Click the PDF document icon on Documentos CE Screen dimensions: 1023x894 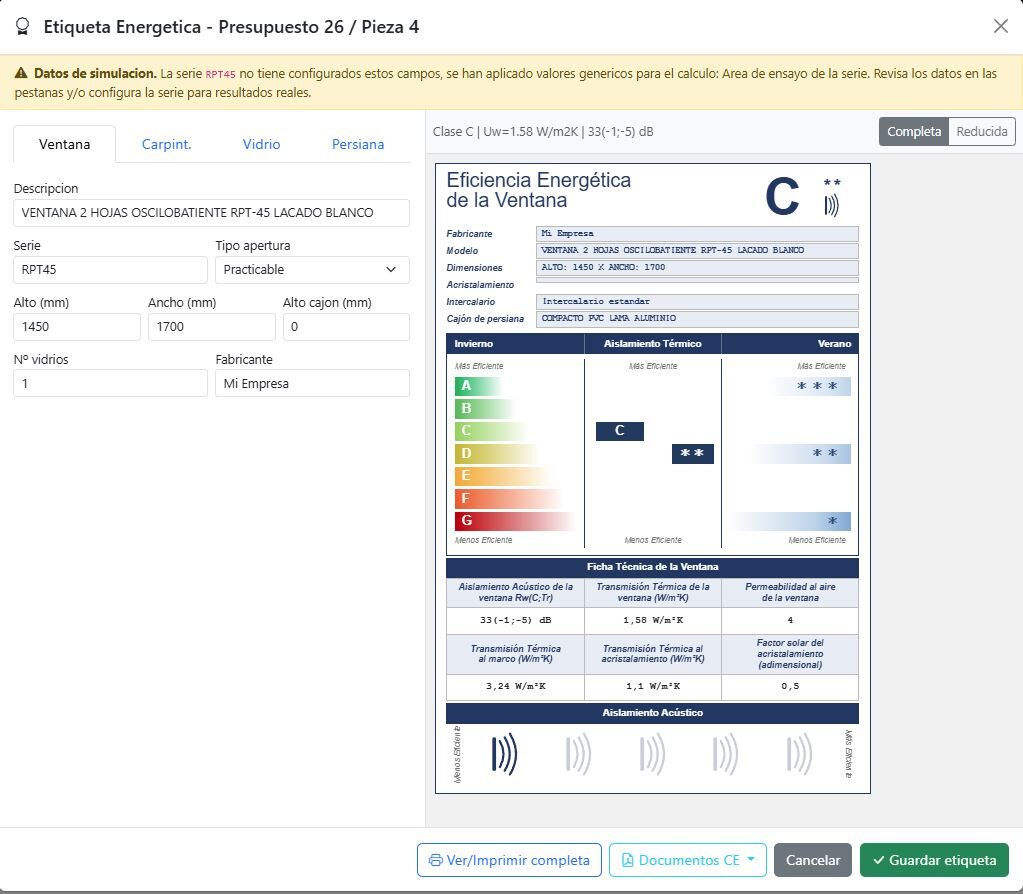tap(628, 860)
